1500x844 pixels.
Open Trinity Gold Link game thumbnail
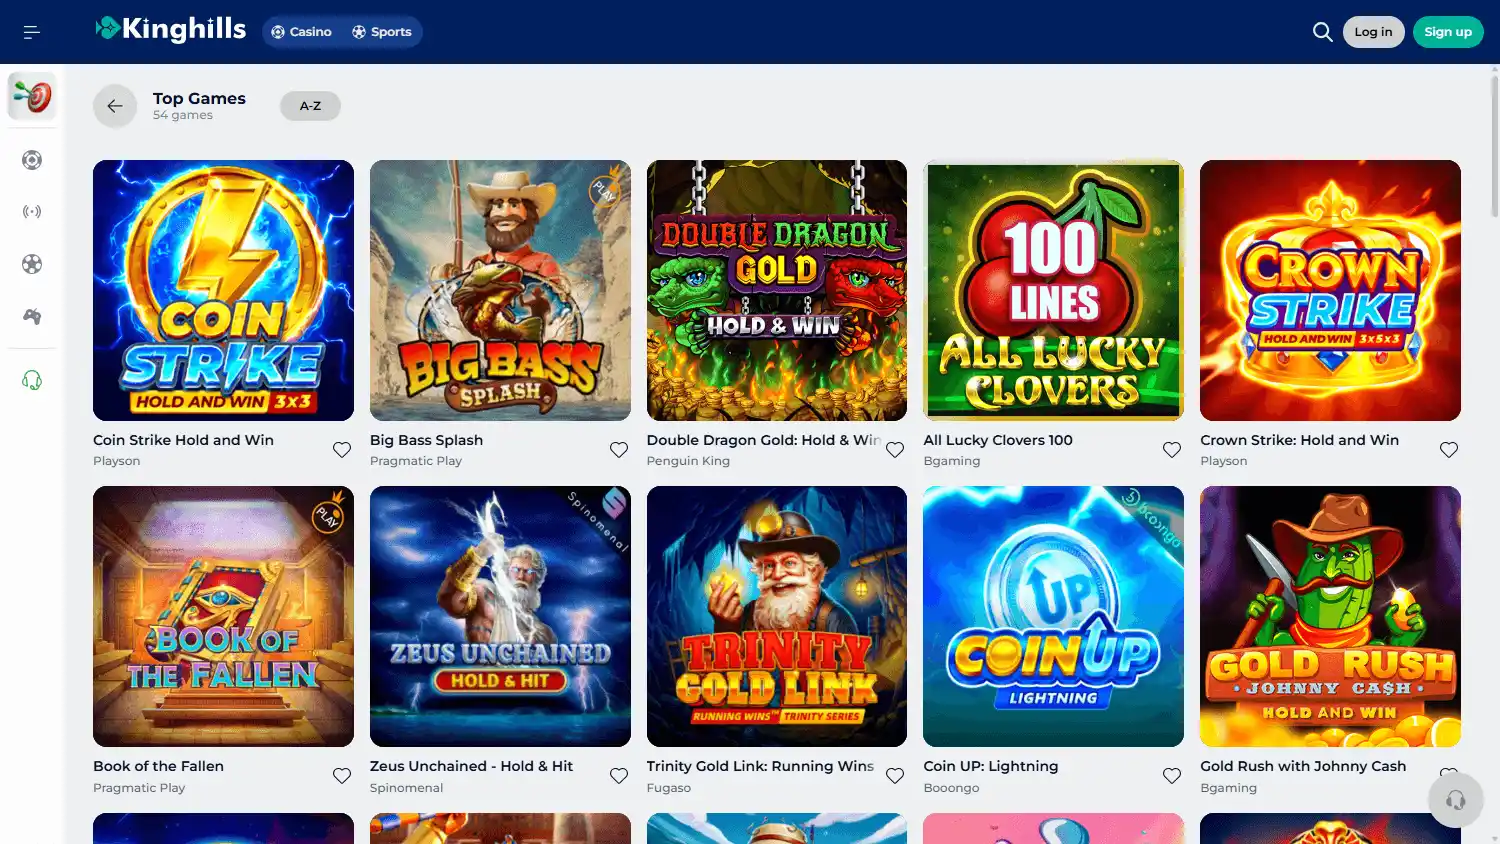click(x=777, y=616)
